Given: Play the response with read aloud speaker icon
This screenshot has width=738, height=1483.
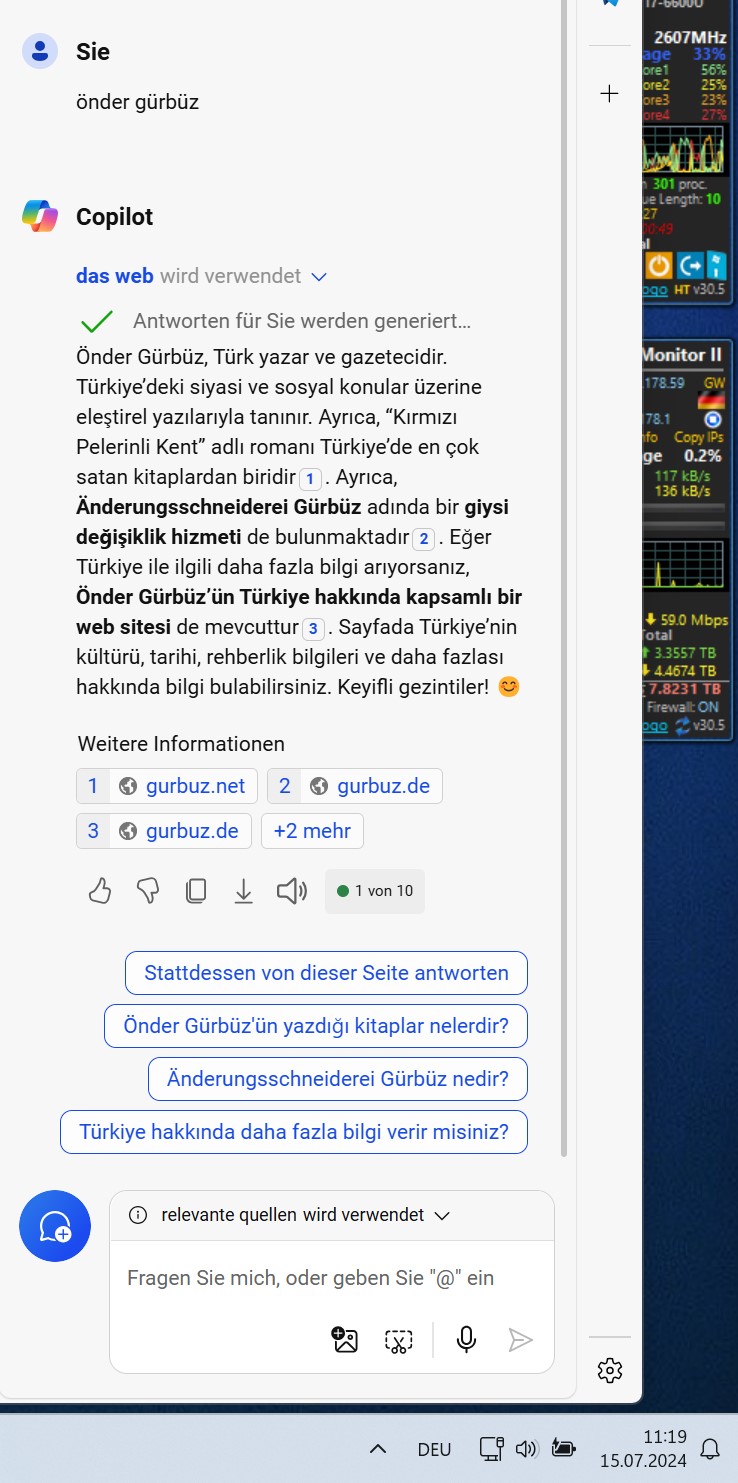Looking at the screenshot, I should pos(292,891).
